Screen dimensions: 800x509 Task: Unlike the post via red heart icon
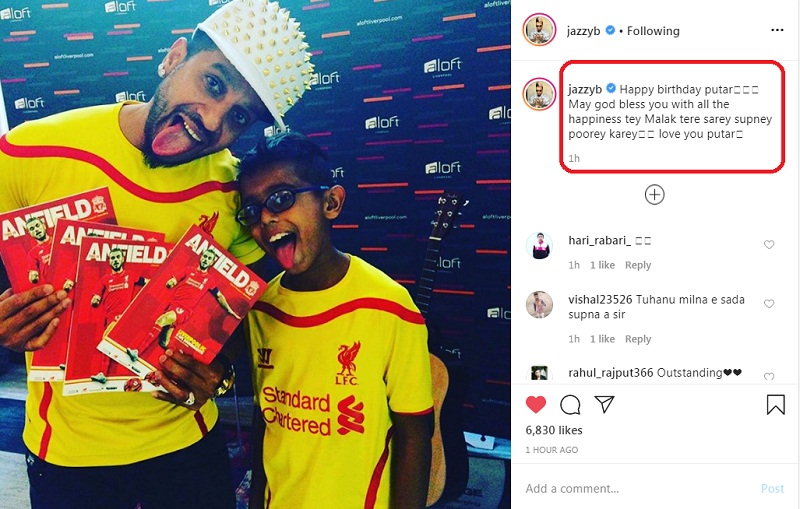(536, 404)
